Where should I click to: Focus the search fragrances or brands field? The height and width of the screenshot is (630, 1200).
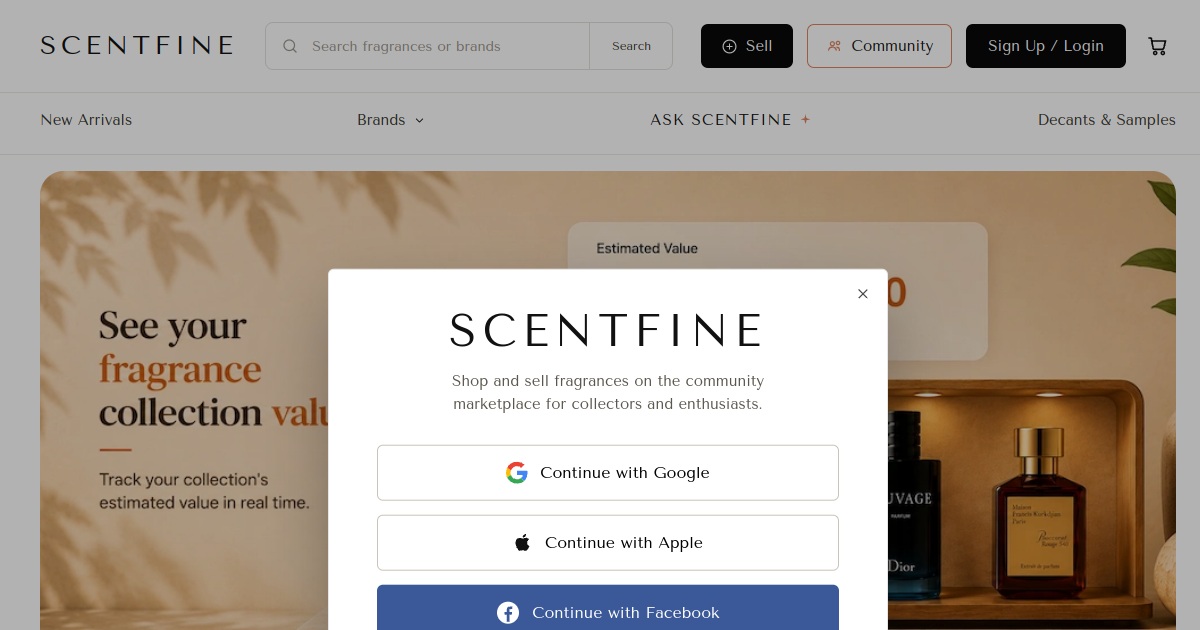coord(446,46)
